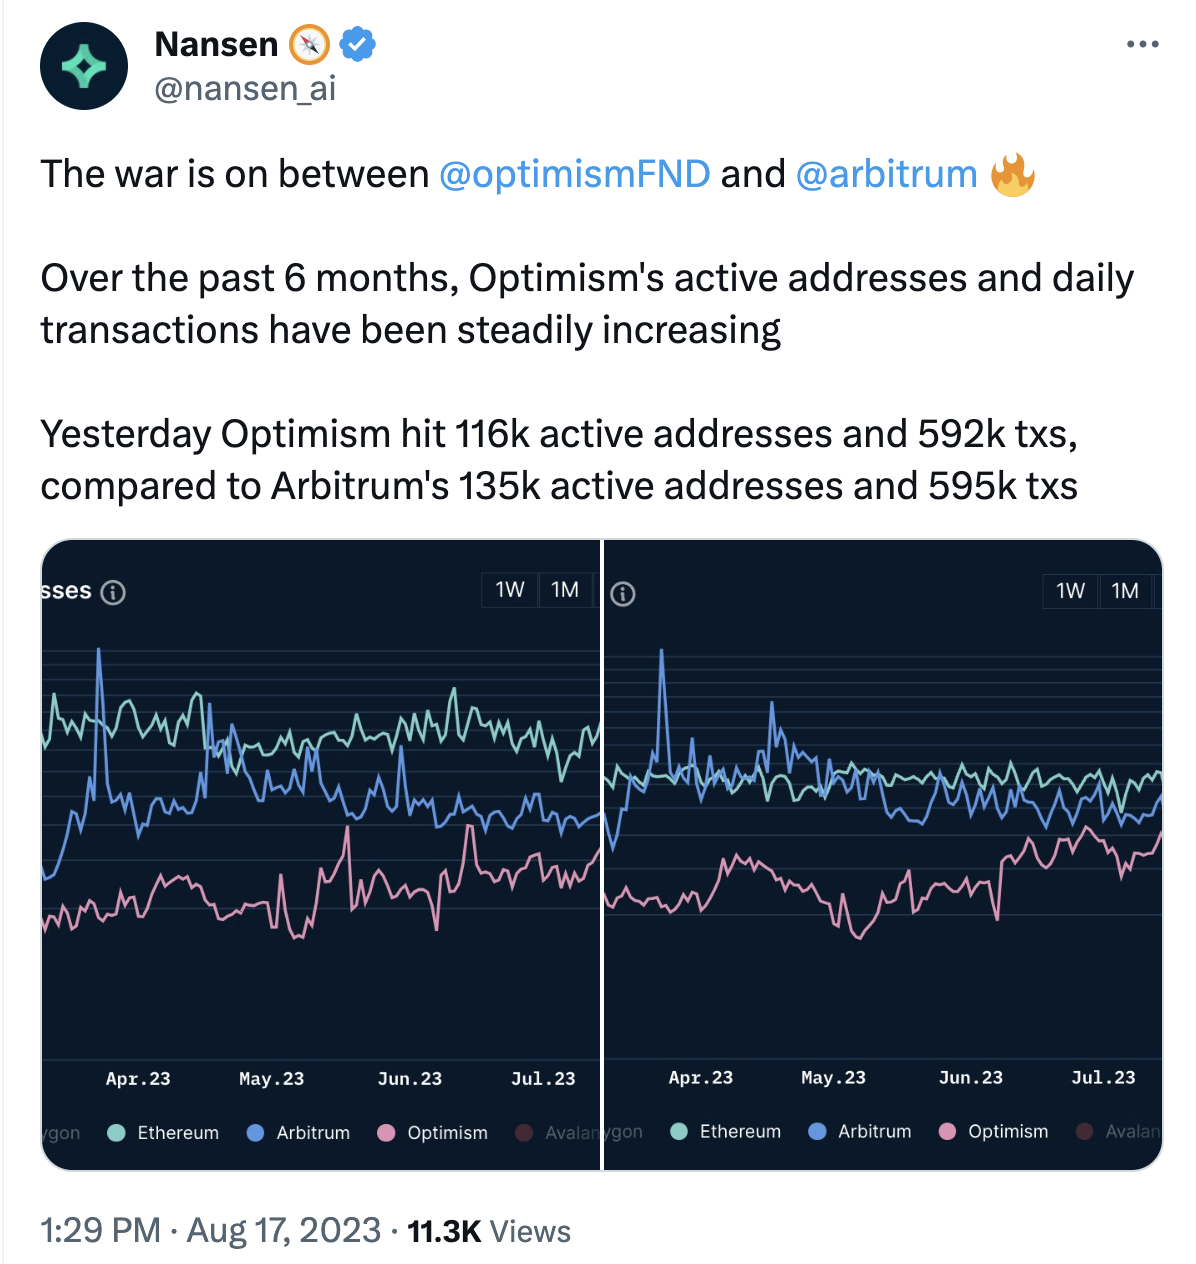Image resolution: width=1196 pixels, height=1264 pixels.
Task: Switch the right chart to 1M view
Action: point(1125,591)
